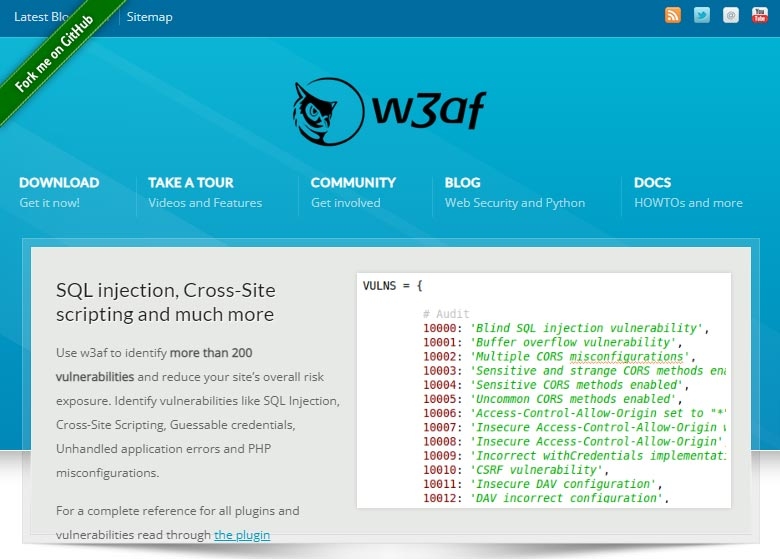The height and width of the screenshot is (559, 780).
Task: Click the 'SQL injection, Cross-Site scripting' heading
Action: click(x=165, y=302)
